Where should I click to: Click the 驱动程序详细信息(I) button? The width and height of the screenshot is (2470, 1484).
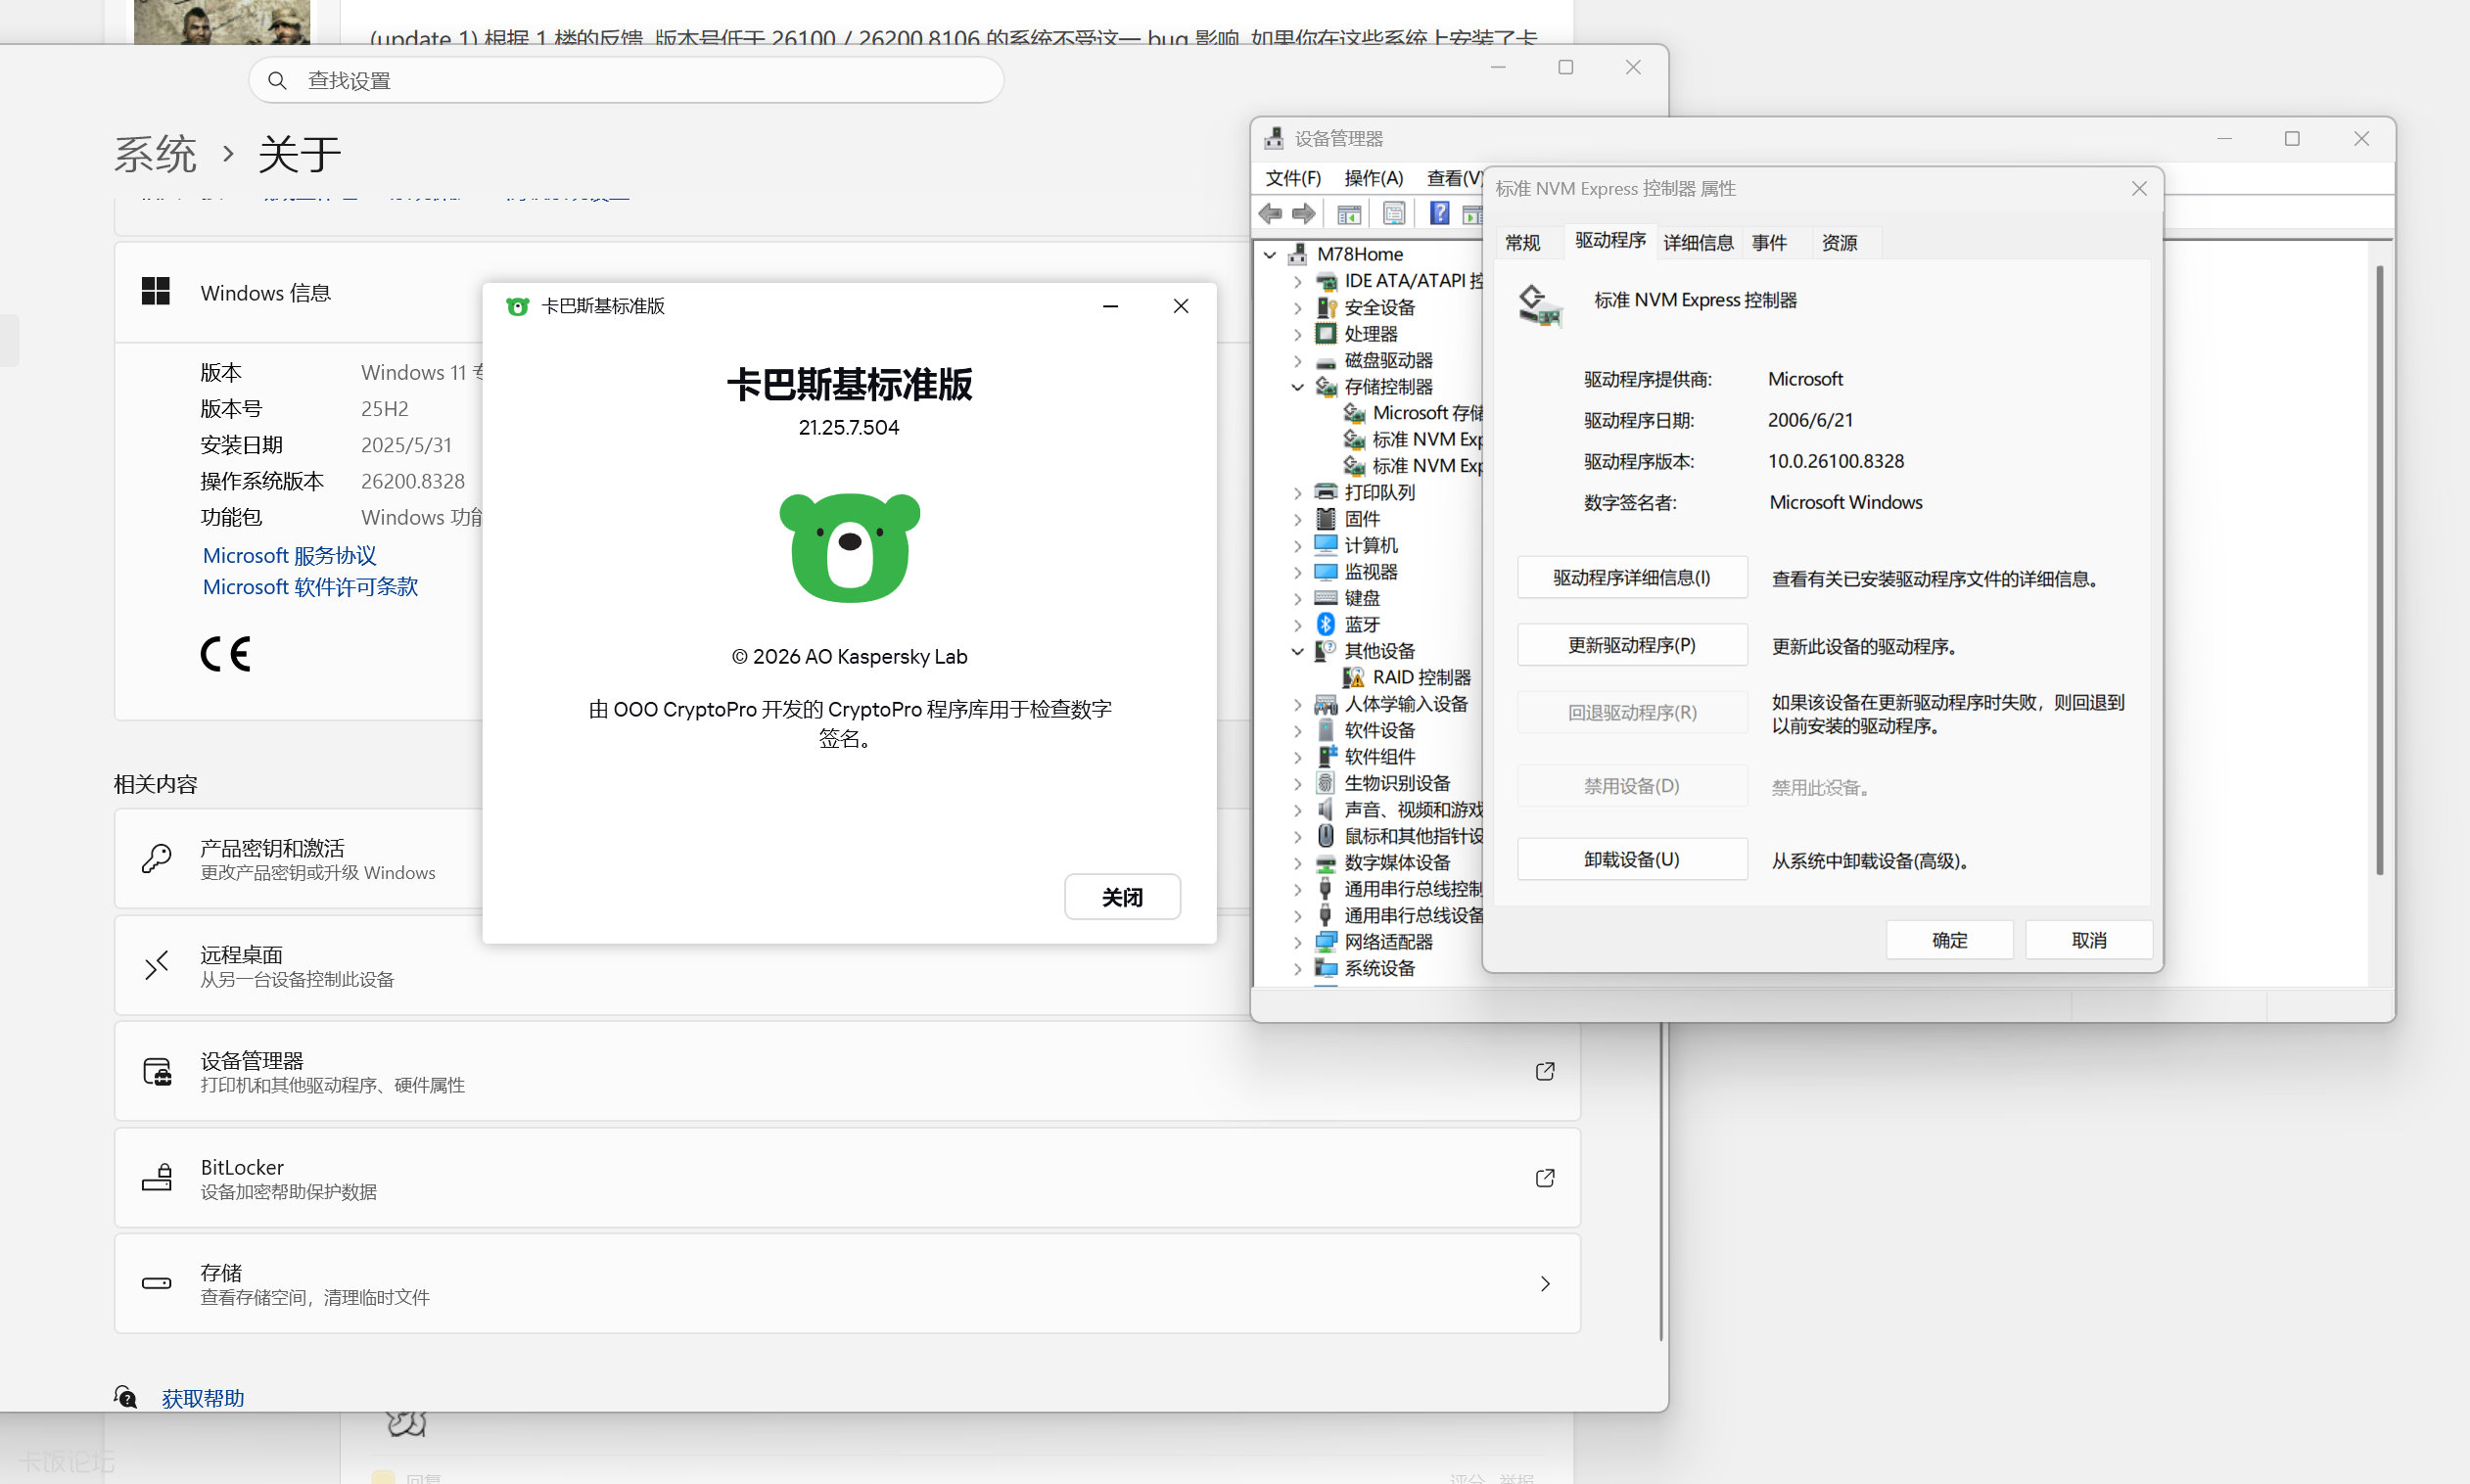(x=1632, y=577)
